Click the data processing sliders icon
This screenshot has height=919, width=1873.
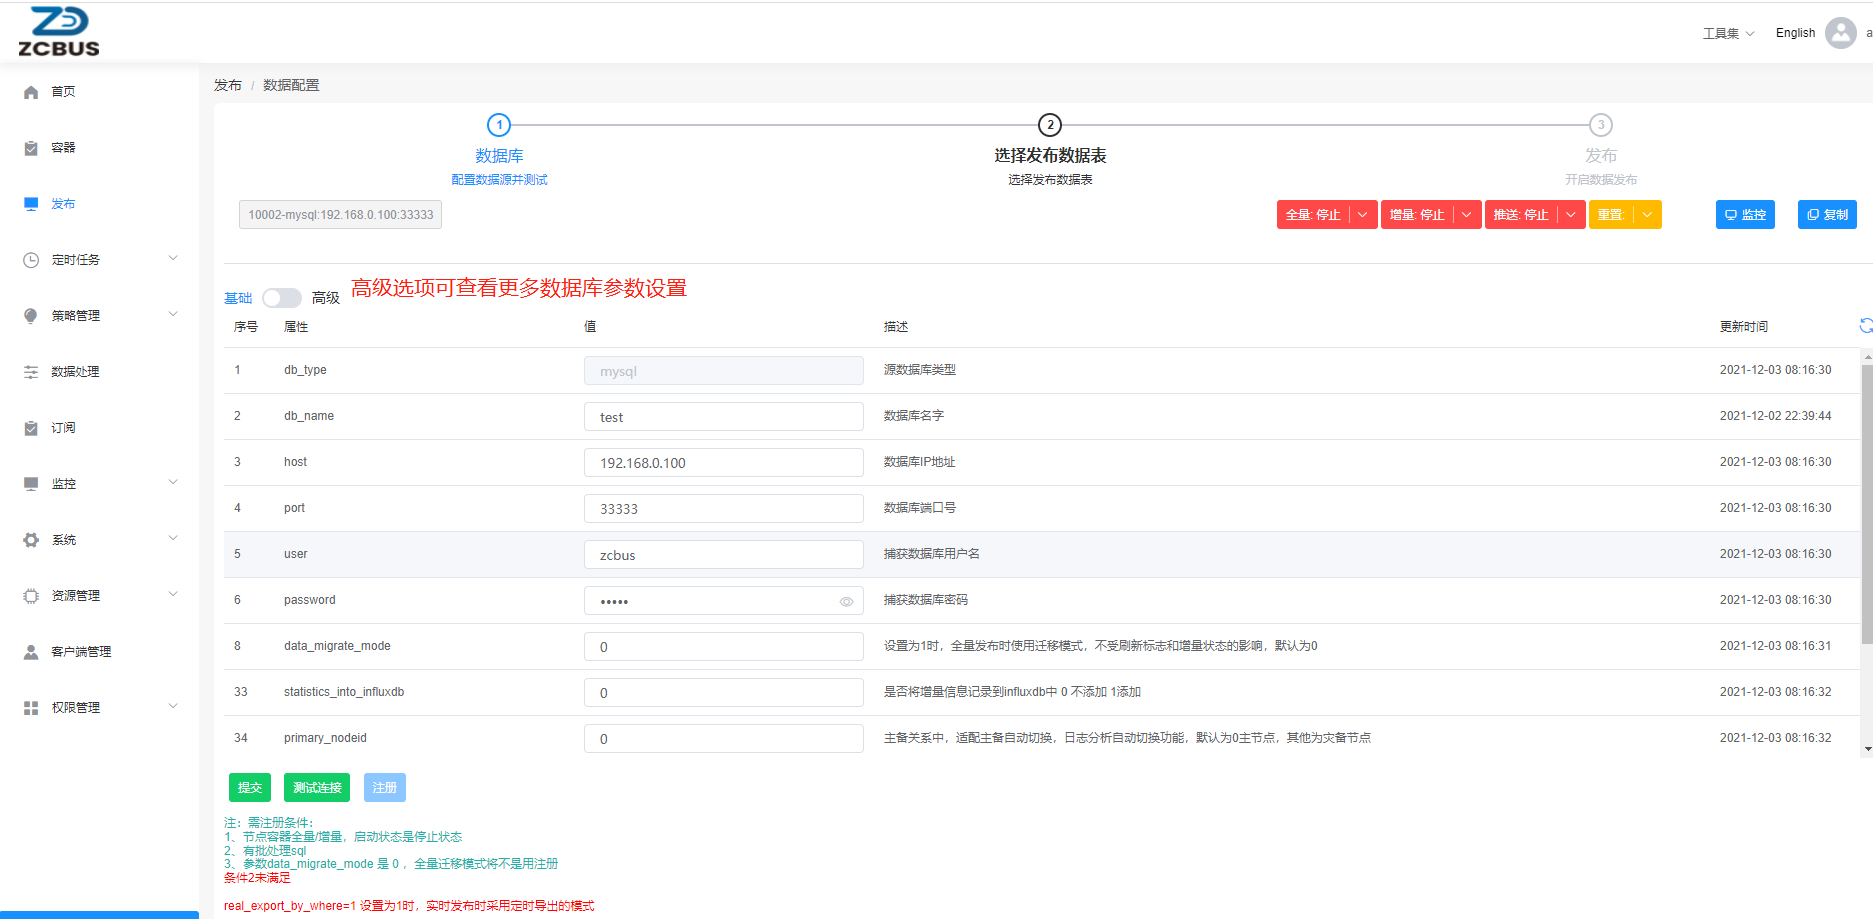[31, 372]
